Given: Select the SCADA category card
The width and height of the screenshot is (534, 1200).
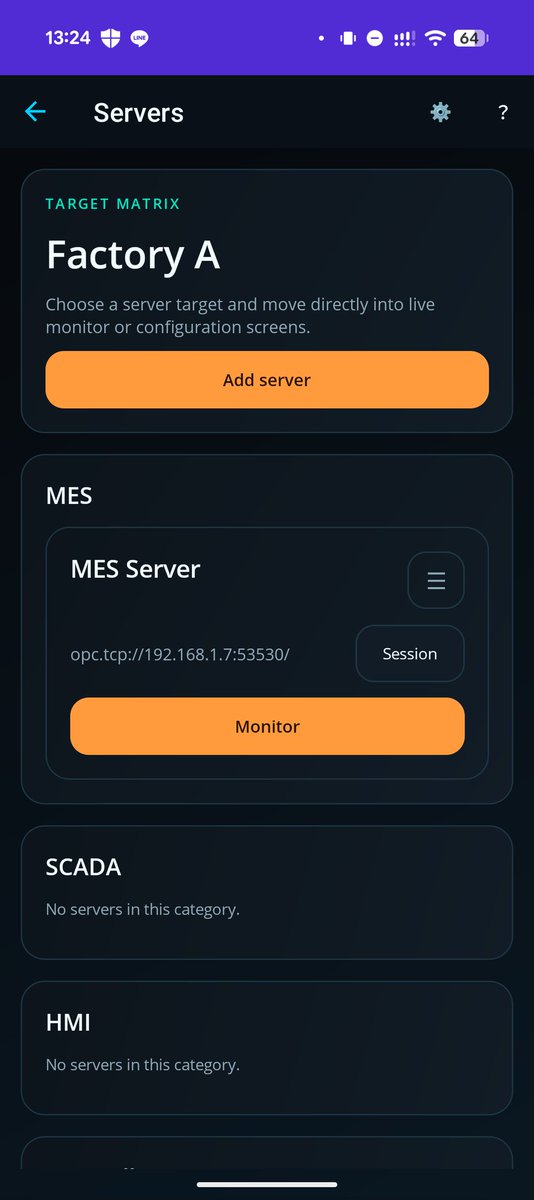Looking at the screenshot, I should (x=267, y=892).
